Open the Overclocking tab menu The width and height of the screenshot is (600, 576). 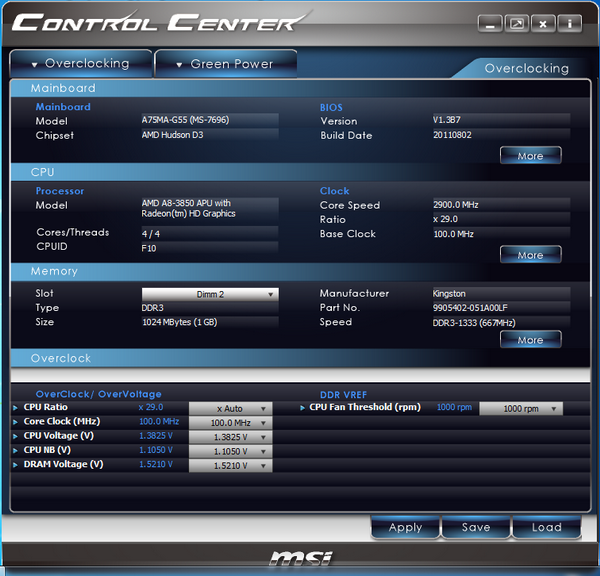81,64
